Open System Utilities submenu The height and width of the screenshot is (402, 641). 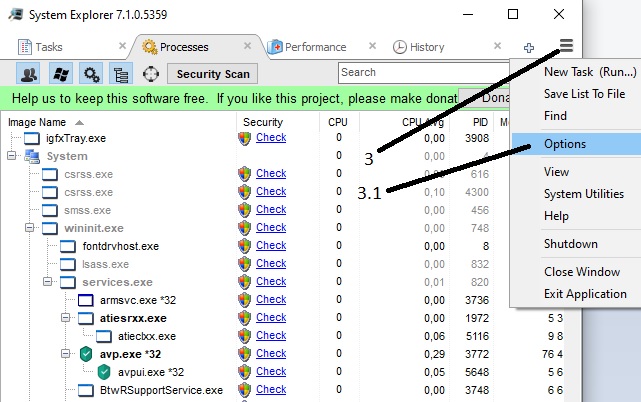[x=584, y=194]
